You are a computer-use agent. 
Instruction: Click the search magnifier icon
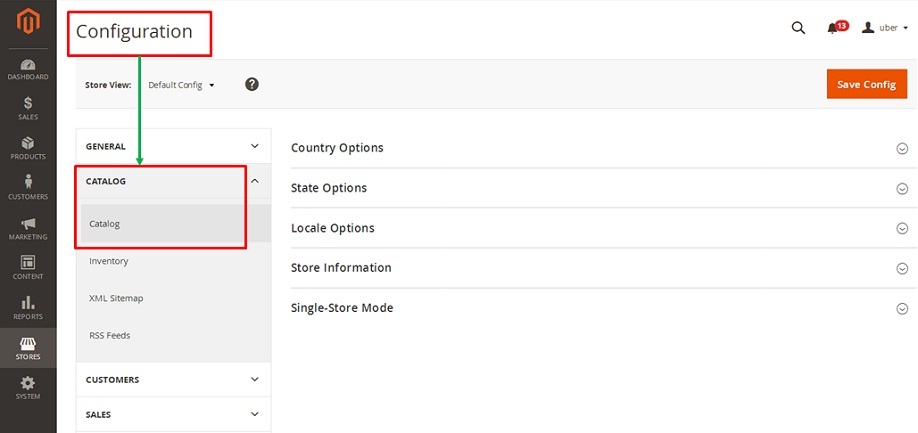pyautogui.click(x=798, y=28)
